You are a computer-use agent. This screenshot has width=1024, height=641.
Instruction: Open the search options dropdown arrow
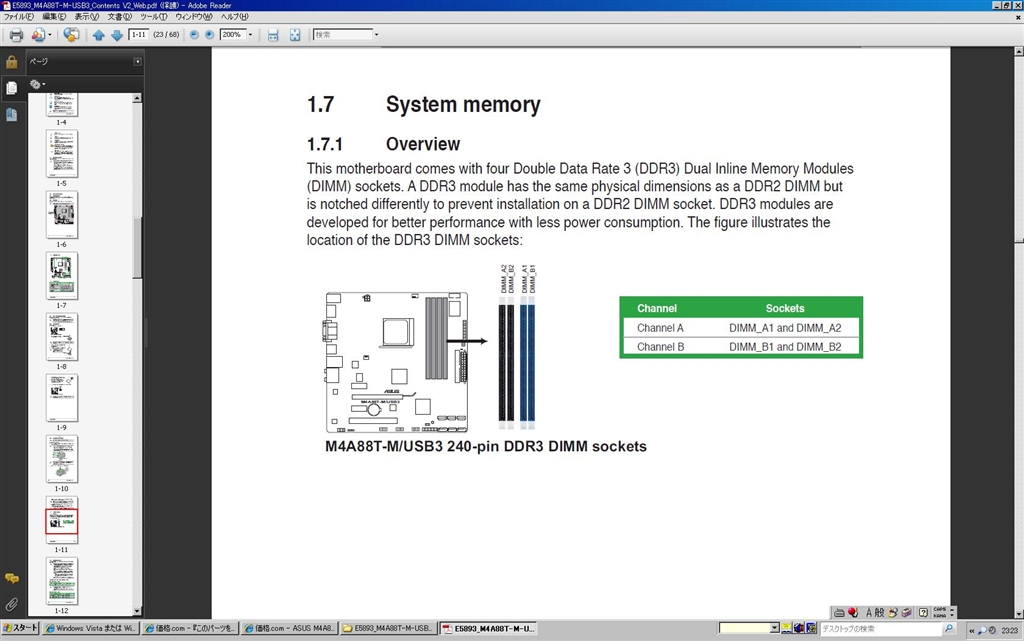[376, 35]
